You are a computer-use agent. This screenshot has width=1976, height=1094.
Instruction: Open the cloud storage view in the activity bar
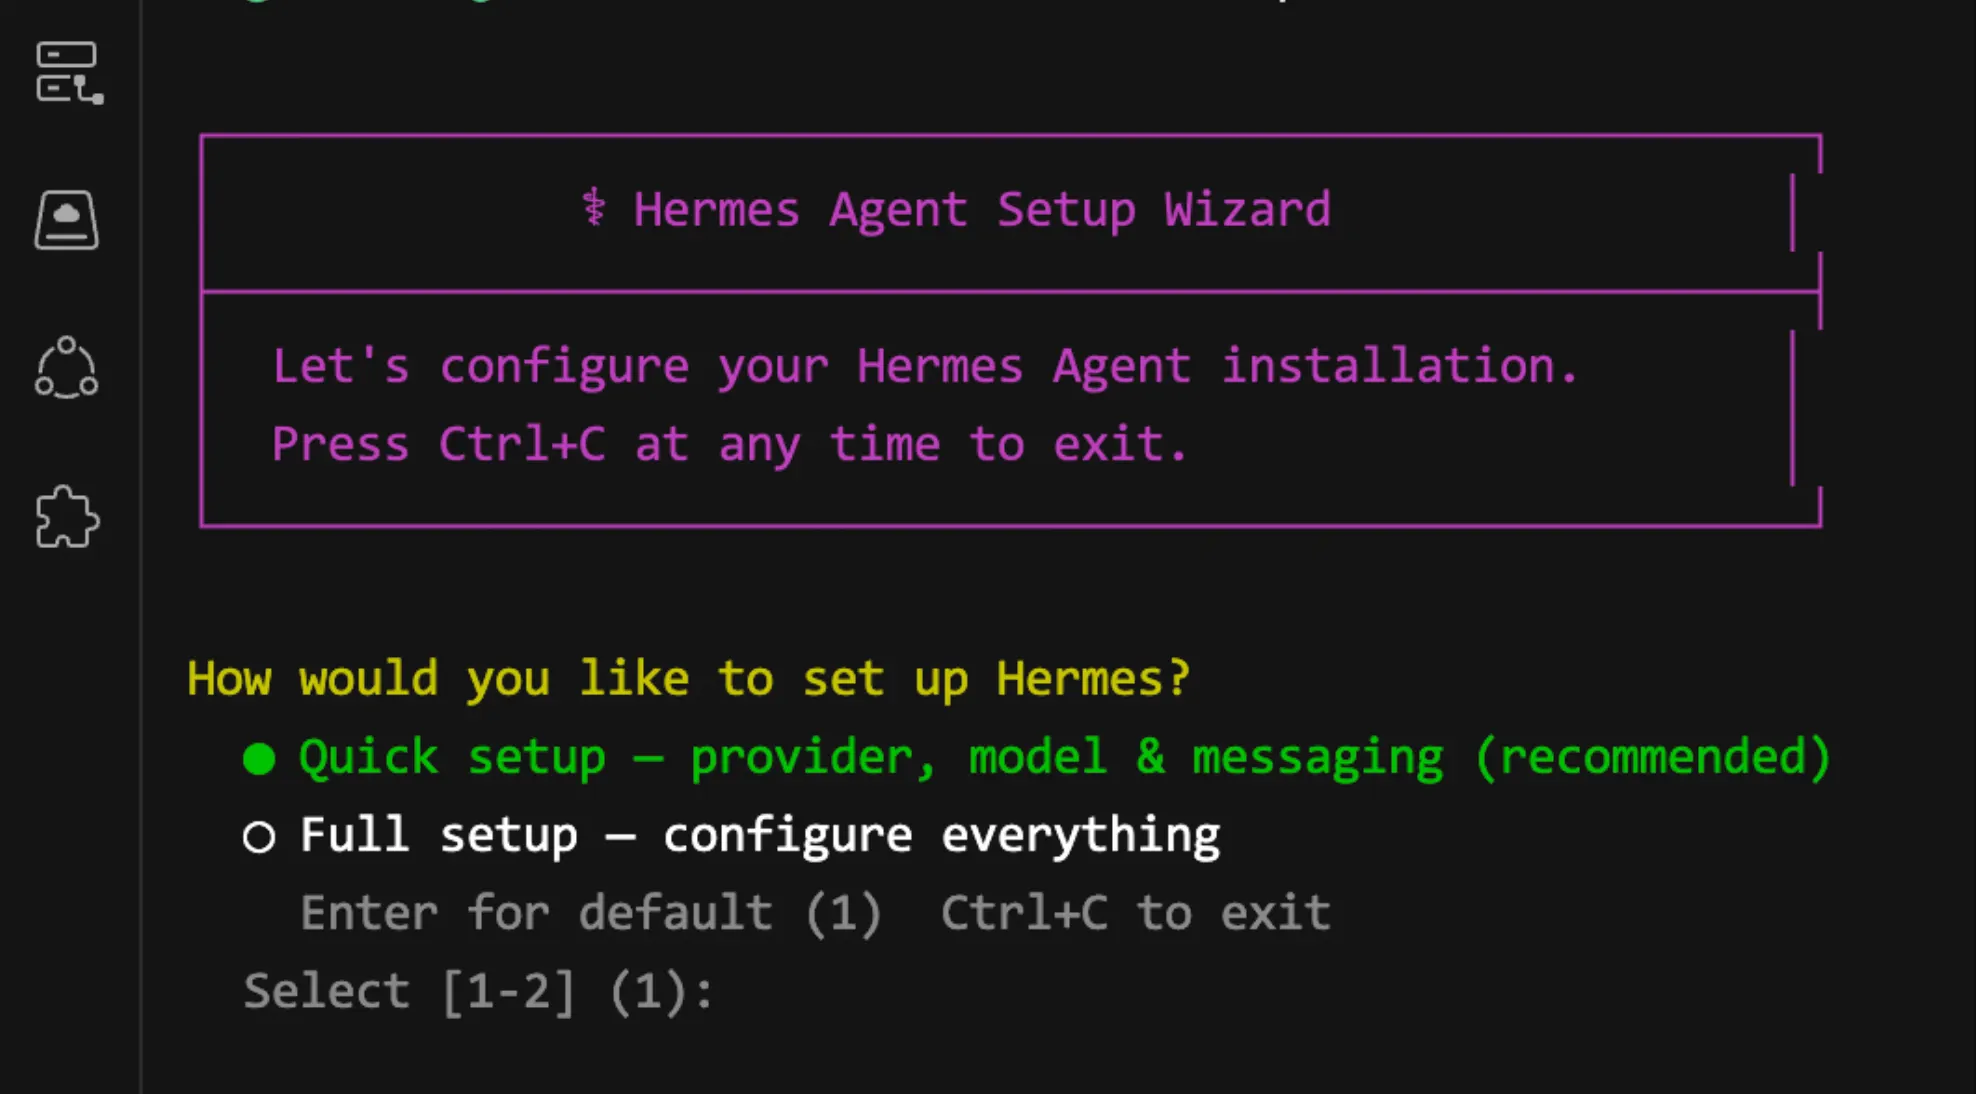(x=66, y=219)
